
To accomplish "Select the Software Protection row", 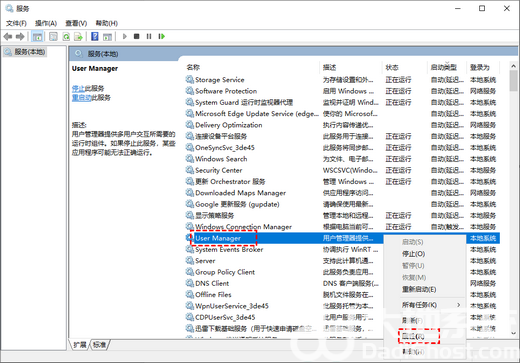I will 342,91.
